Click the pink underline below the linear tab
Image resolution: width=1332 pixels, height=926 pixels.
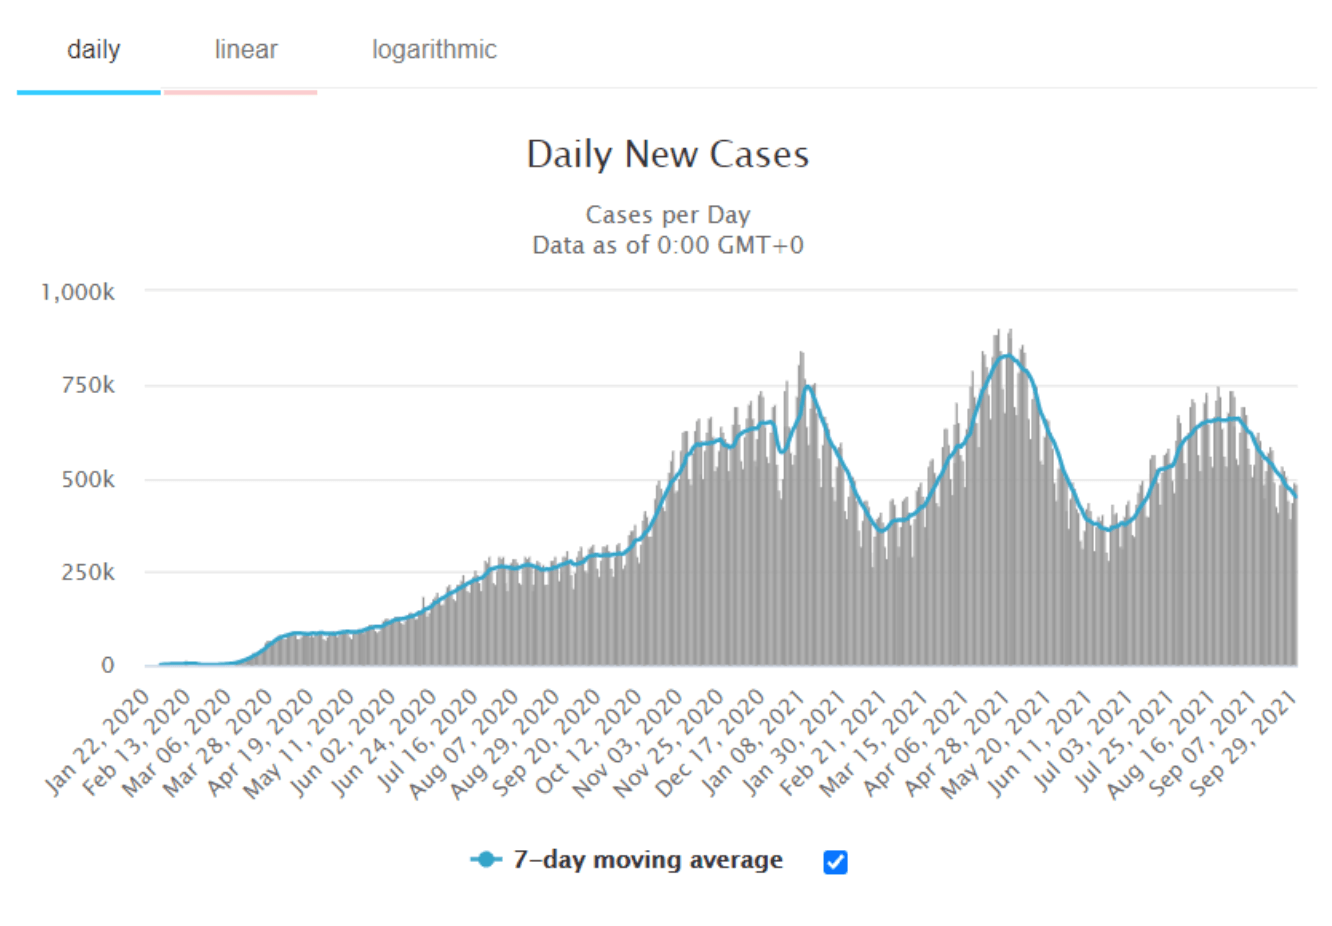(x=240, y=92)
